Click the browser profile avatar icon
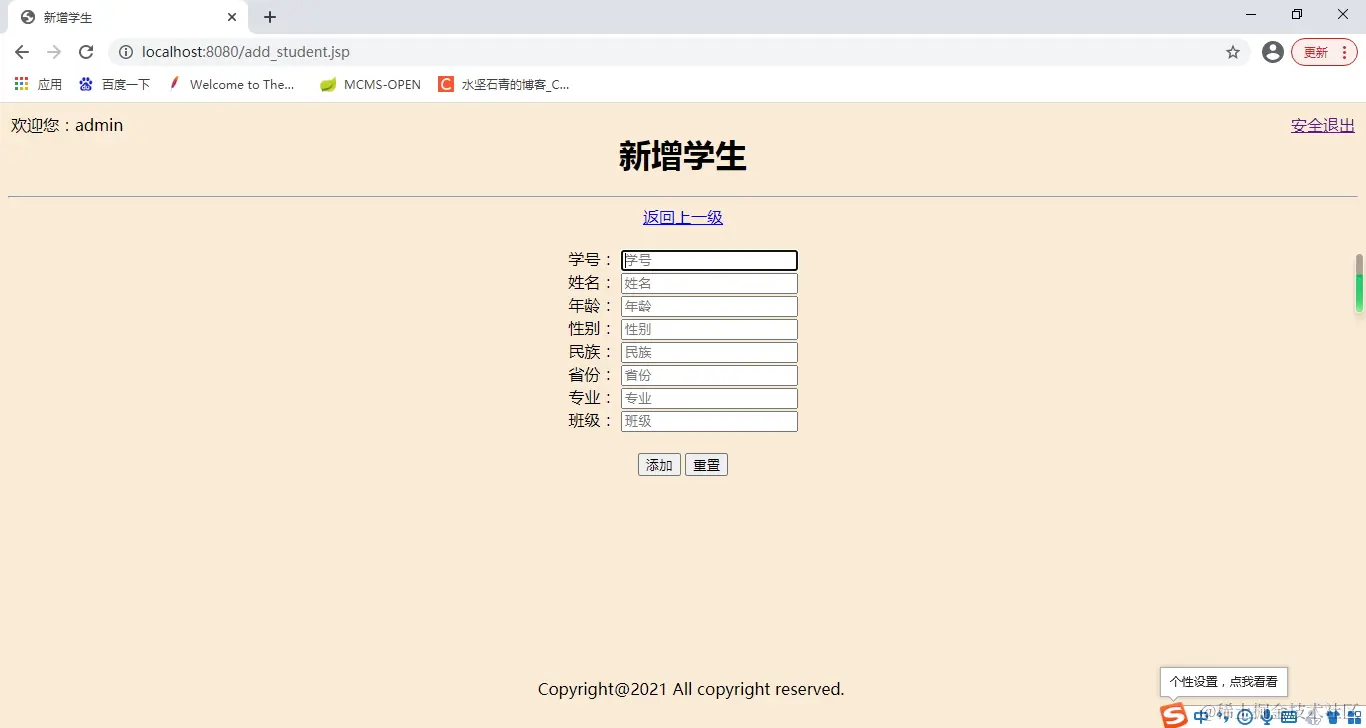Viewport: 1366px width, 728px height. pyautogui.click(x=1272, y=51)
